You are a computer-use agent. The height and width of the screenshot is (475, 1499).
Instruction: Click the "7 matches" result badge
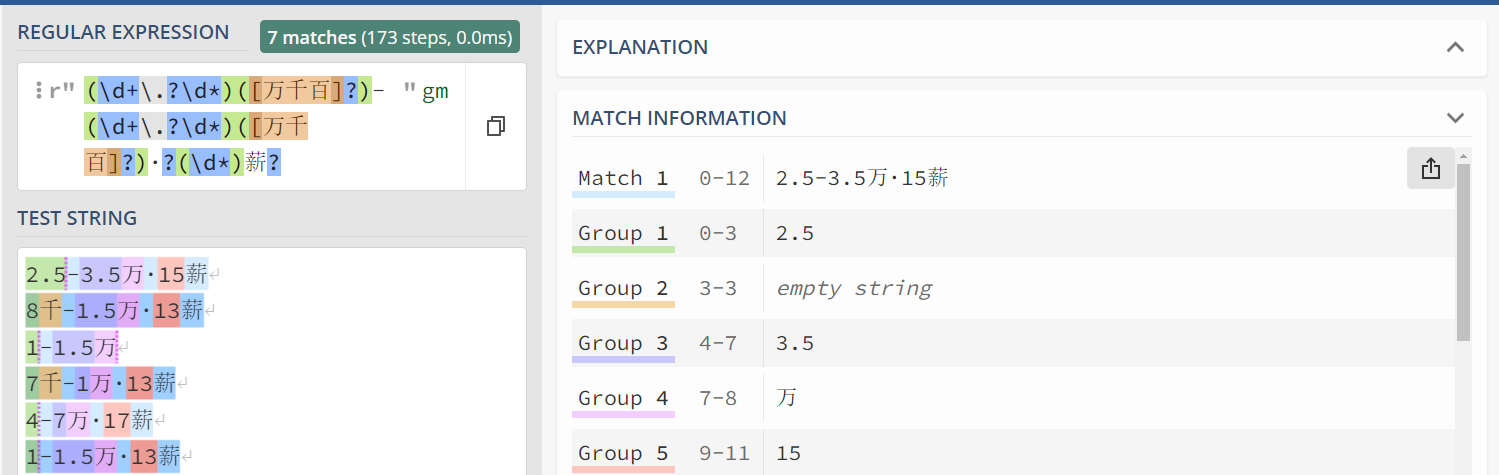(389, 38)
